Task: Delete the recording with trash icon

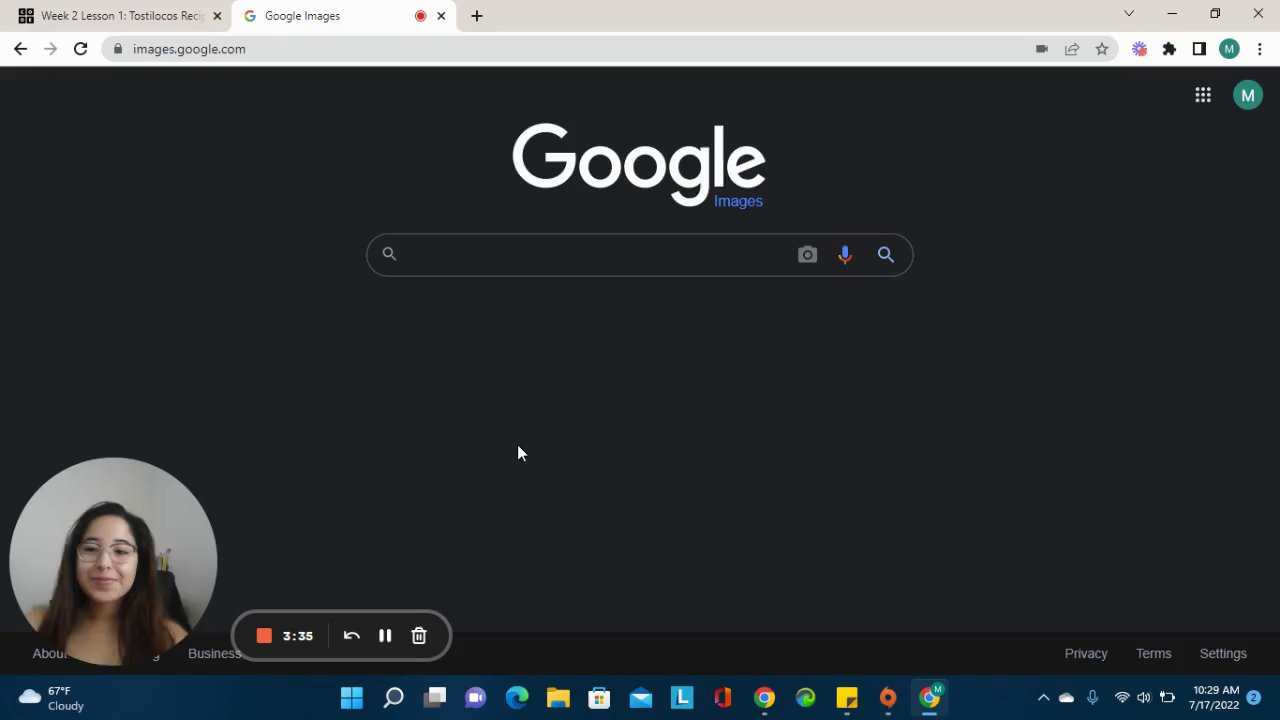Action: click(x=419, y=636)
